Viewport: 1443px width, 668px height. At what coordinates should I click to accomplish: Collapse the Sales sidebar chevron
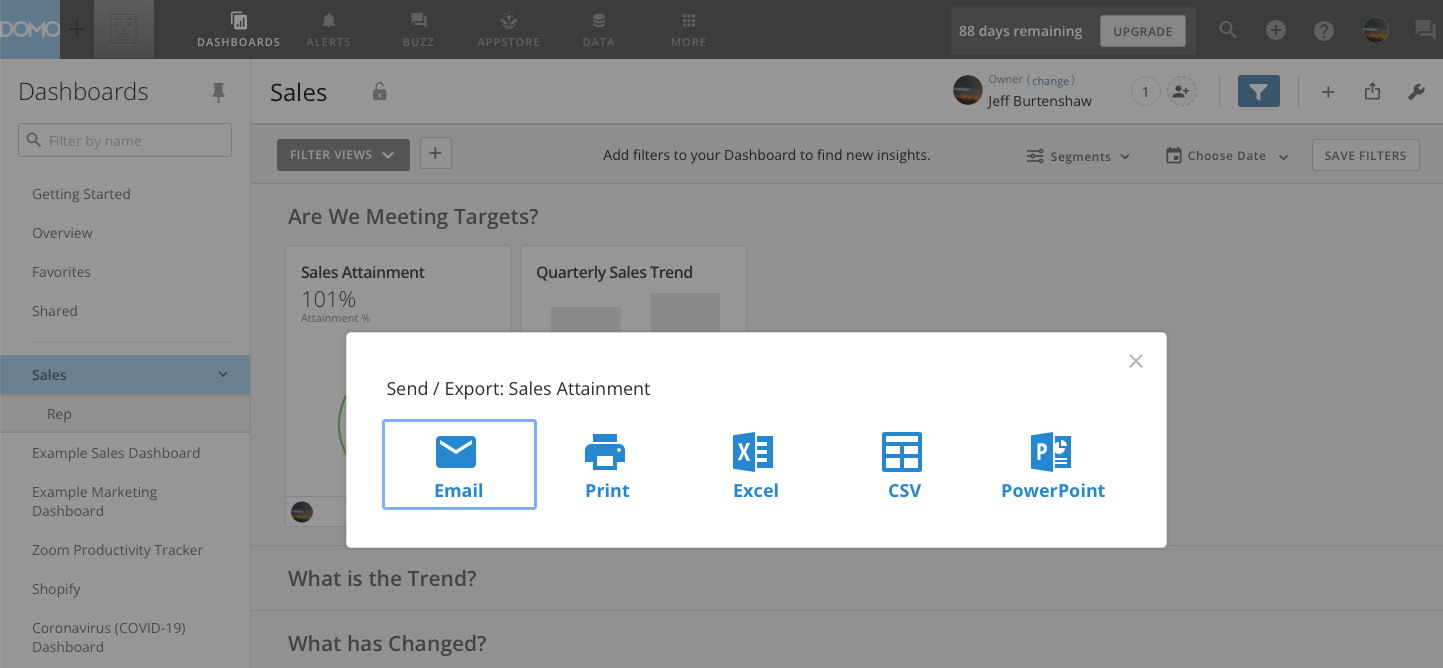[x=223, y=375]
